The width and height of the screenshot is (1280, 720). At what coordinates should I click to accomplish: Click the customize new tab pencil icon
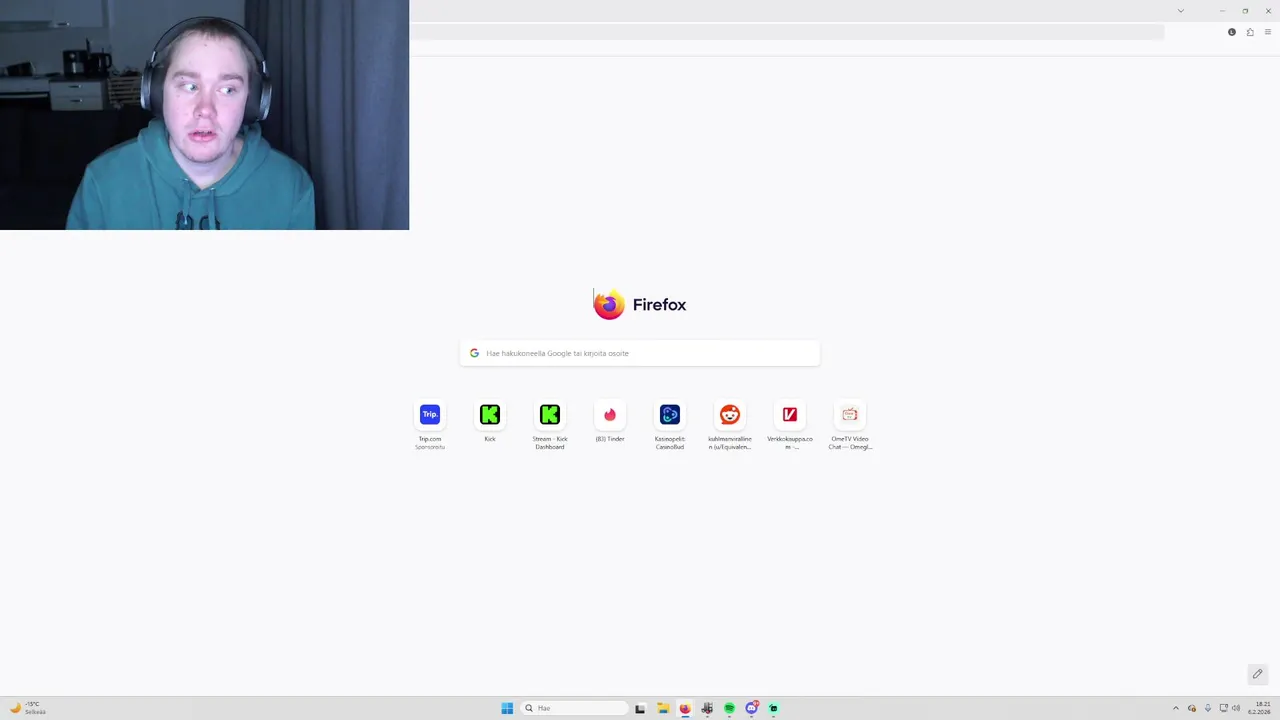coord(1258,674)
